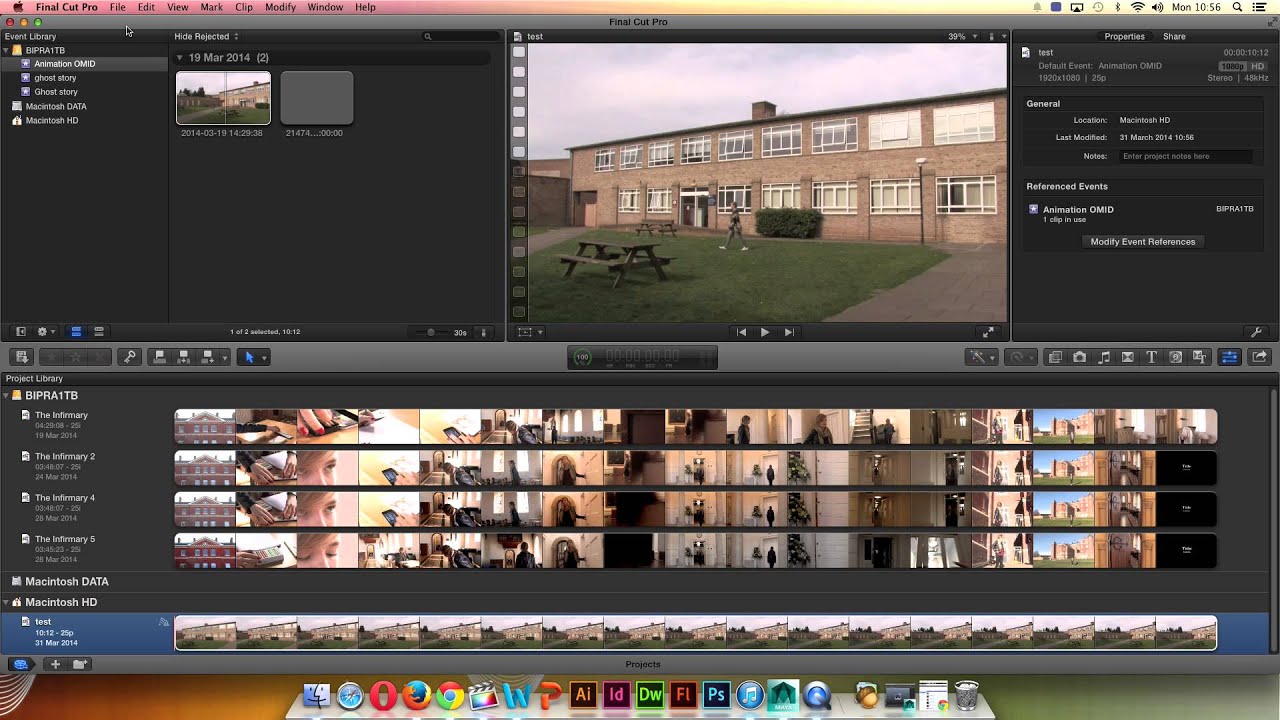Click the Share export arrow icon
Screen dimensions: 1280x720
coord(1259,357)
